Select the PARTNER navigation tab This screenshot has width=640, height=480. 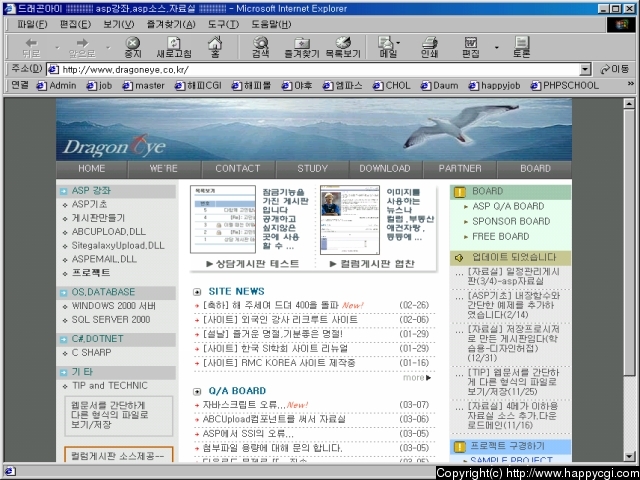point(460,169)
